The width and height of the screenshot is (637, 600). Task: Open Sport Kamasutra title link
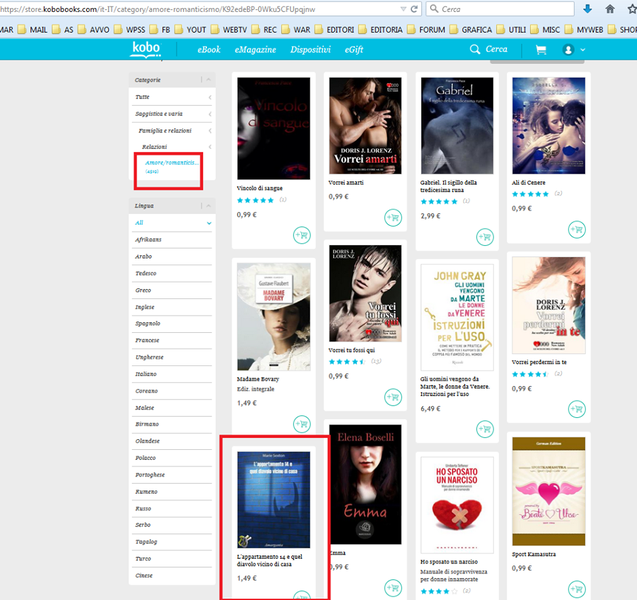pyautogui.click(x=534, y=554)
